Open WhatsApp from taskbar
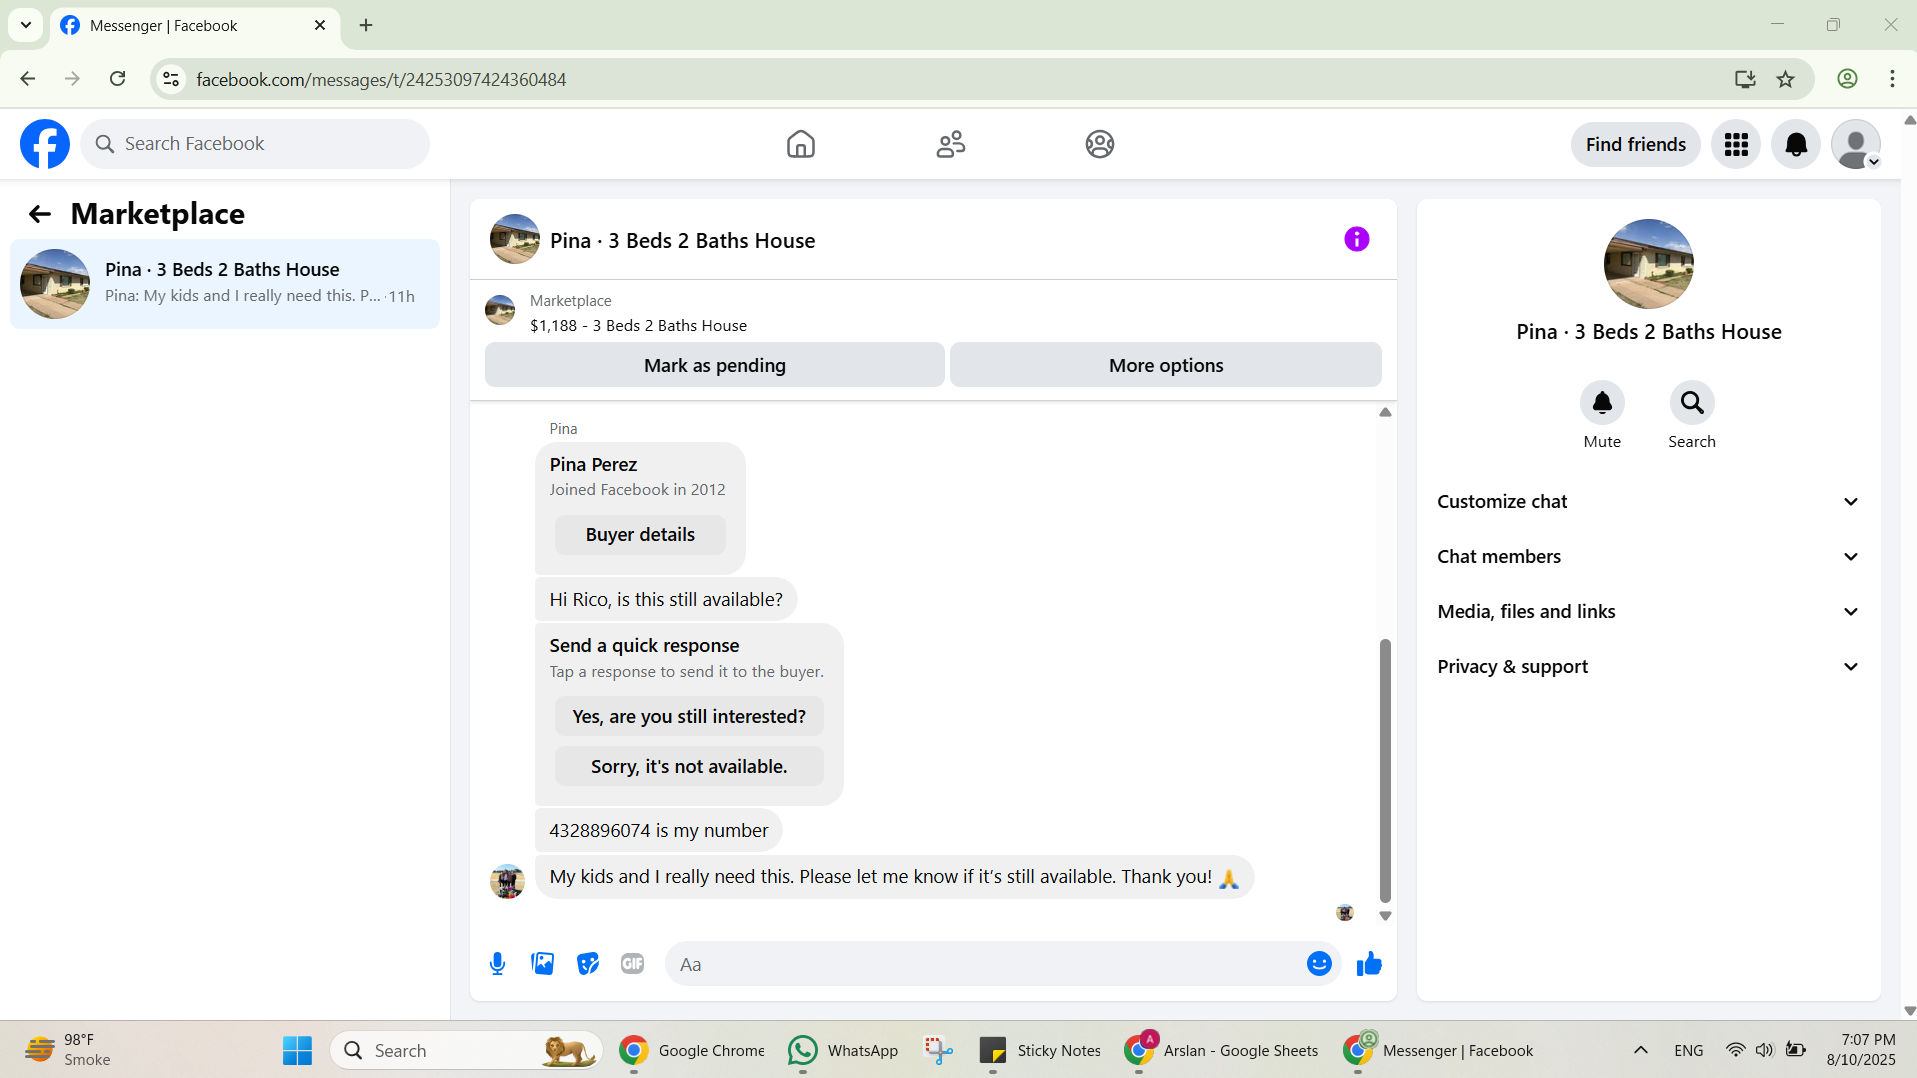 (x=843, y=1051)
